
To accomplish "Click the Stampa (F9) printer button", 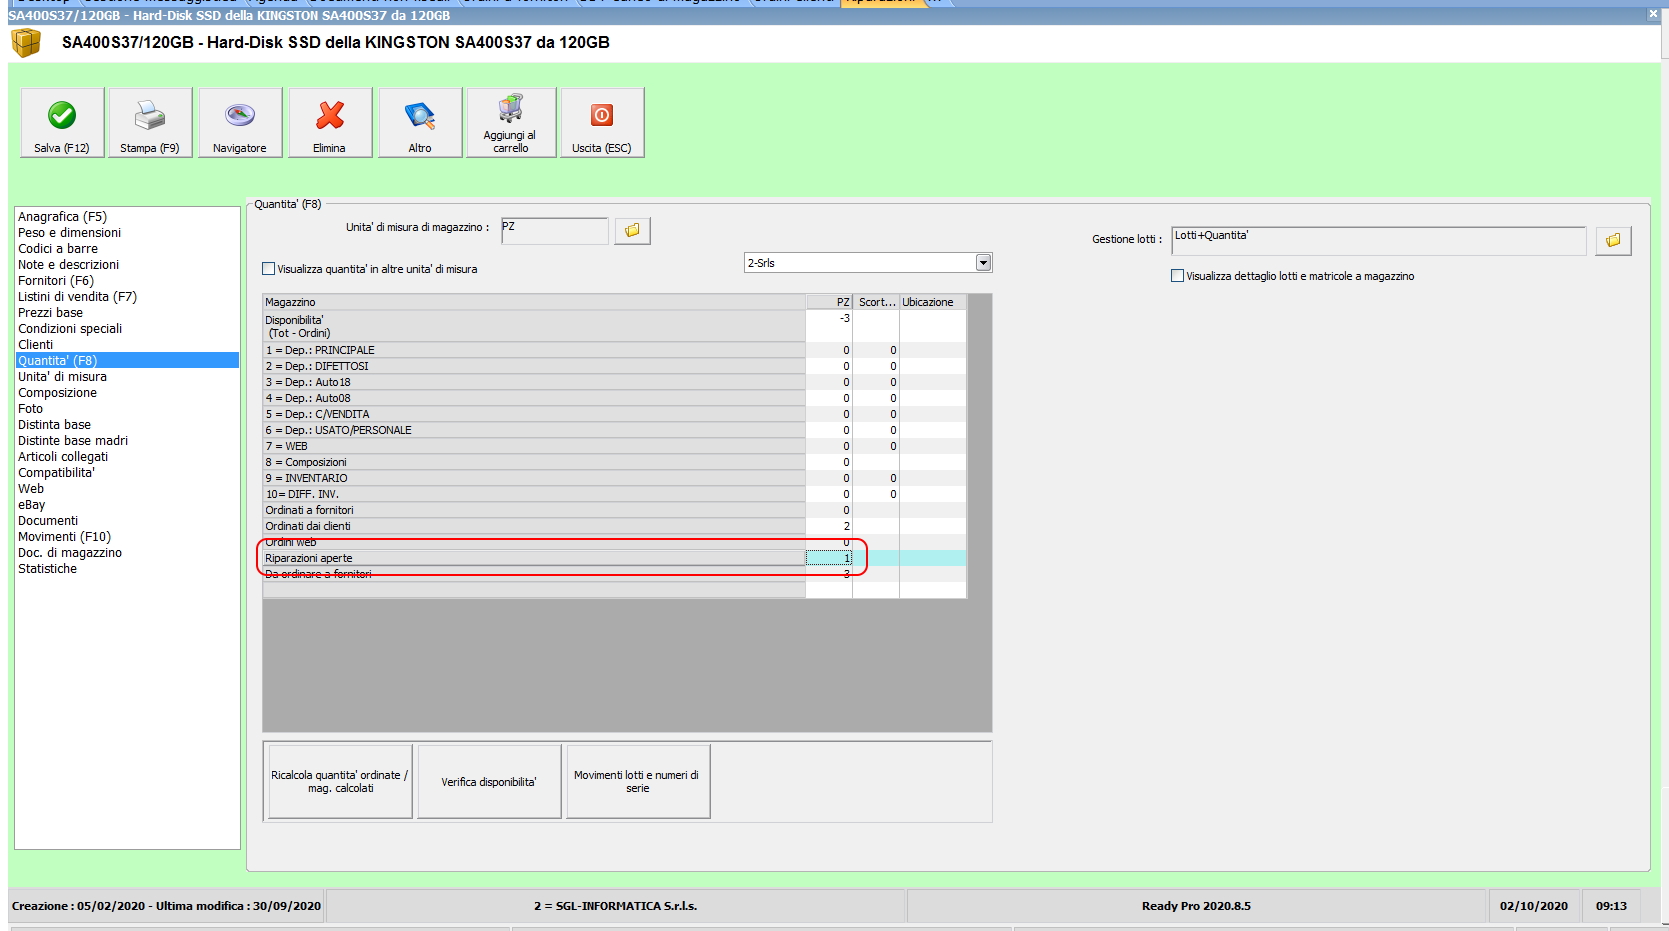I will click(150, 122).
